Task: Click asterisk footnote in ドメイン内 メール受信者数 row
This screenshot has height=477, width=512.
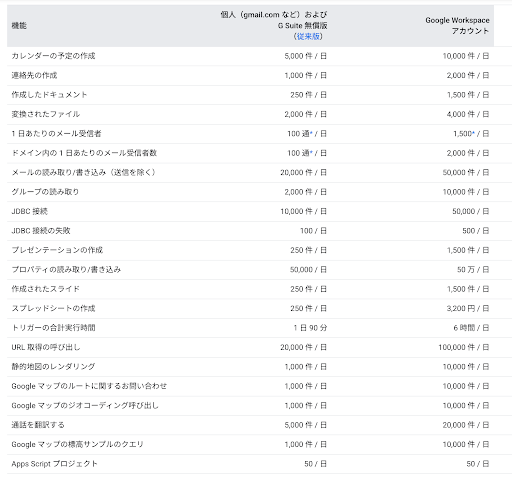Action: click(x=311, y=152)
